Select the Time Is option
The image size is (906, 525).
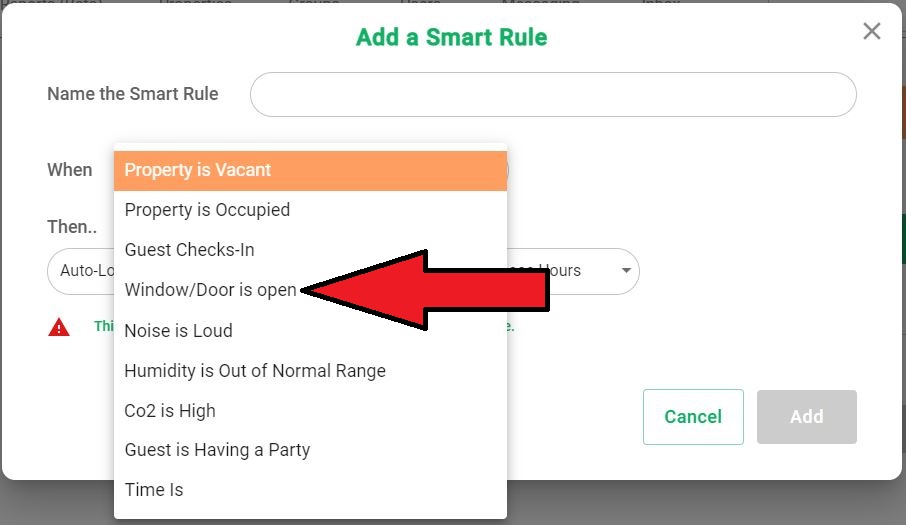(x=310, y=489)
